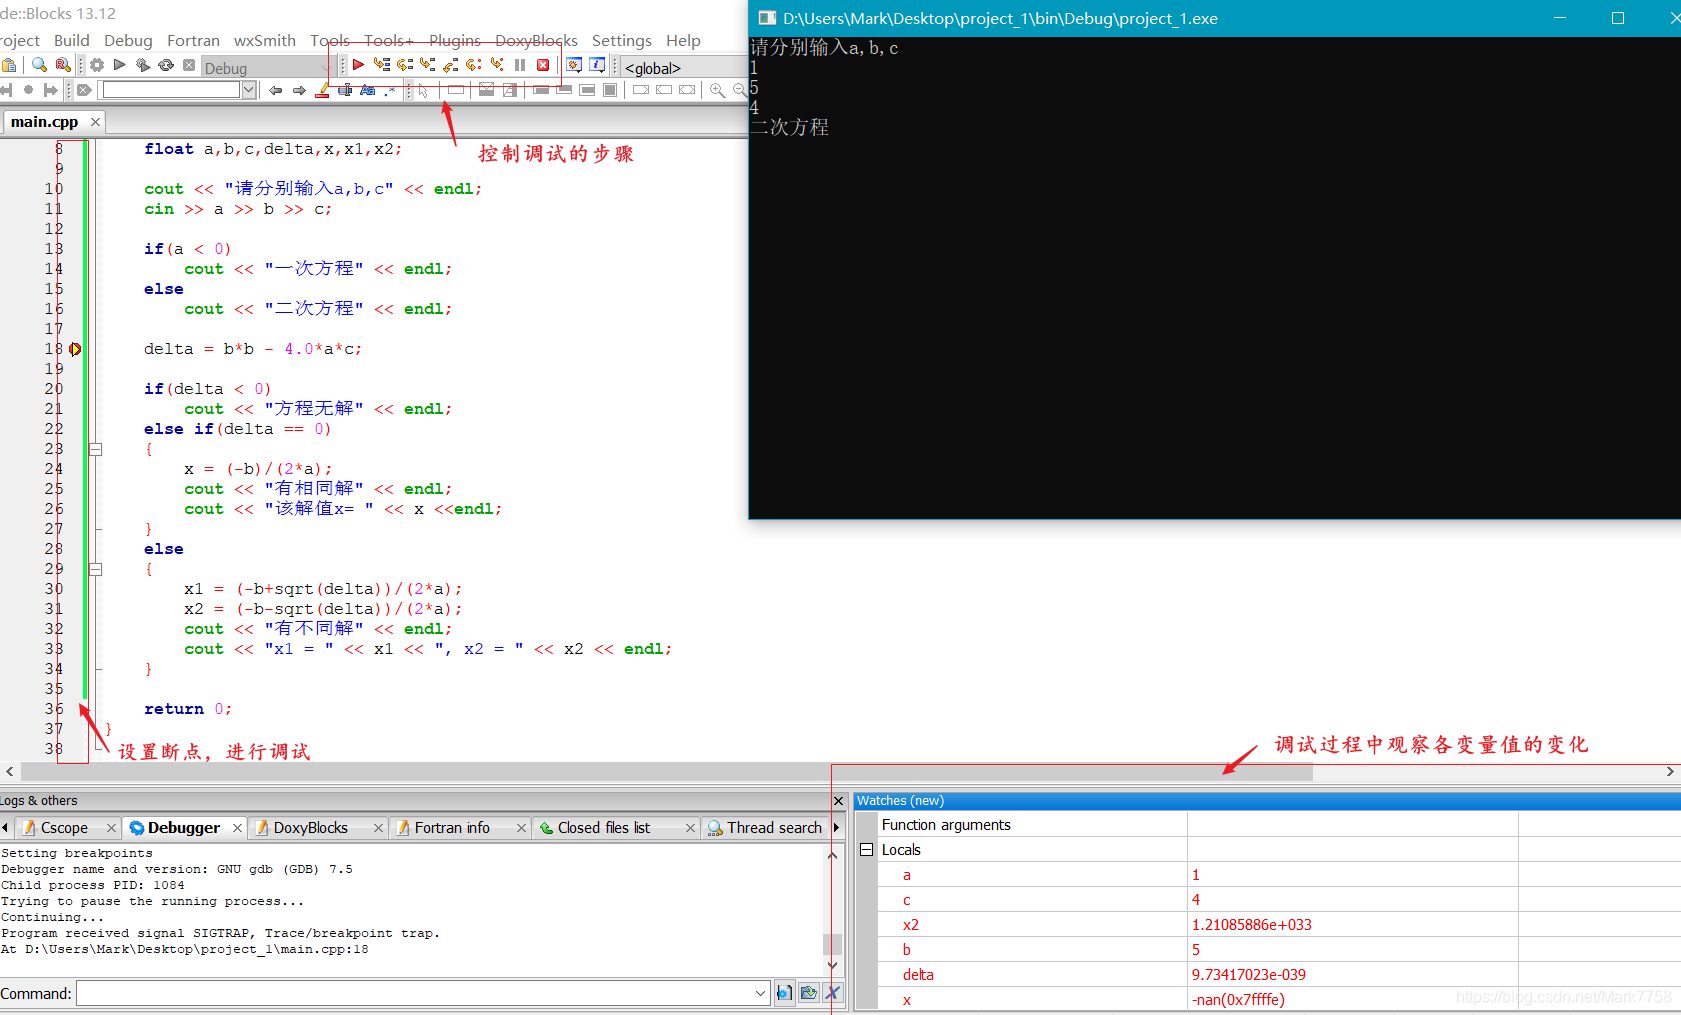Open the Find dialog with the magnifier icon
The height and width of the screenshot is (1015, 1681).
pyautogui.click(x=39, y=65)
